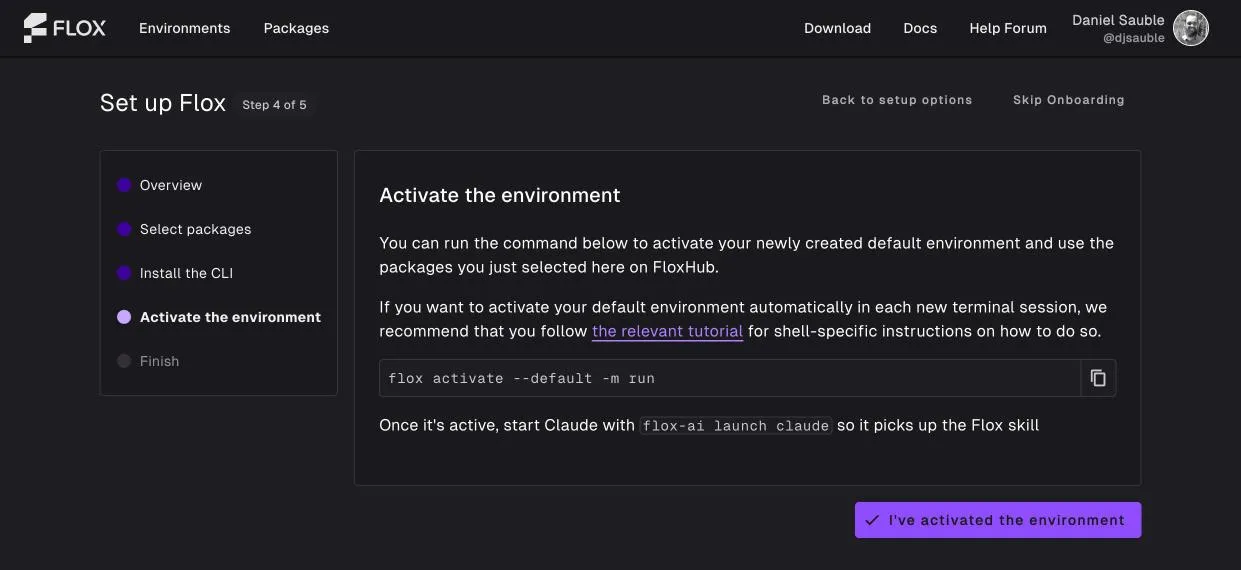Click the Set up Flox title
This screenshot has width=1241, height=570.
(x=163, y=103)
